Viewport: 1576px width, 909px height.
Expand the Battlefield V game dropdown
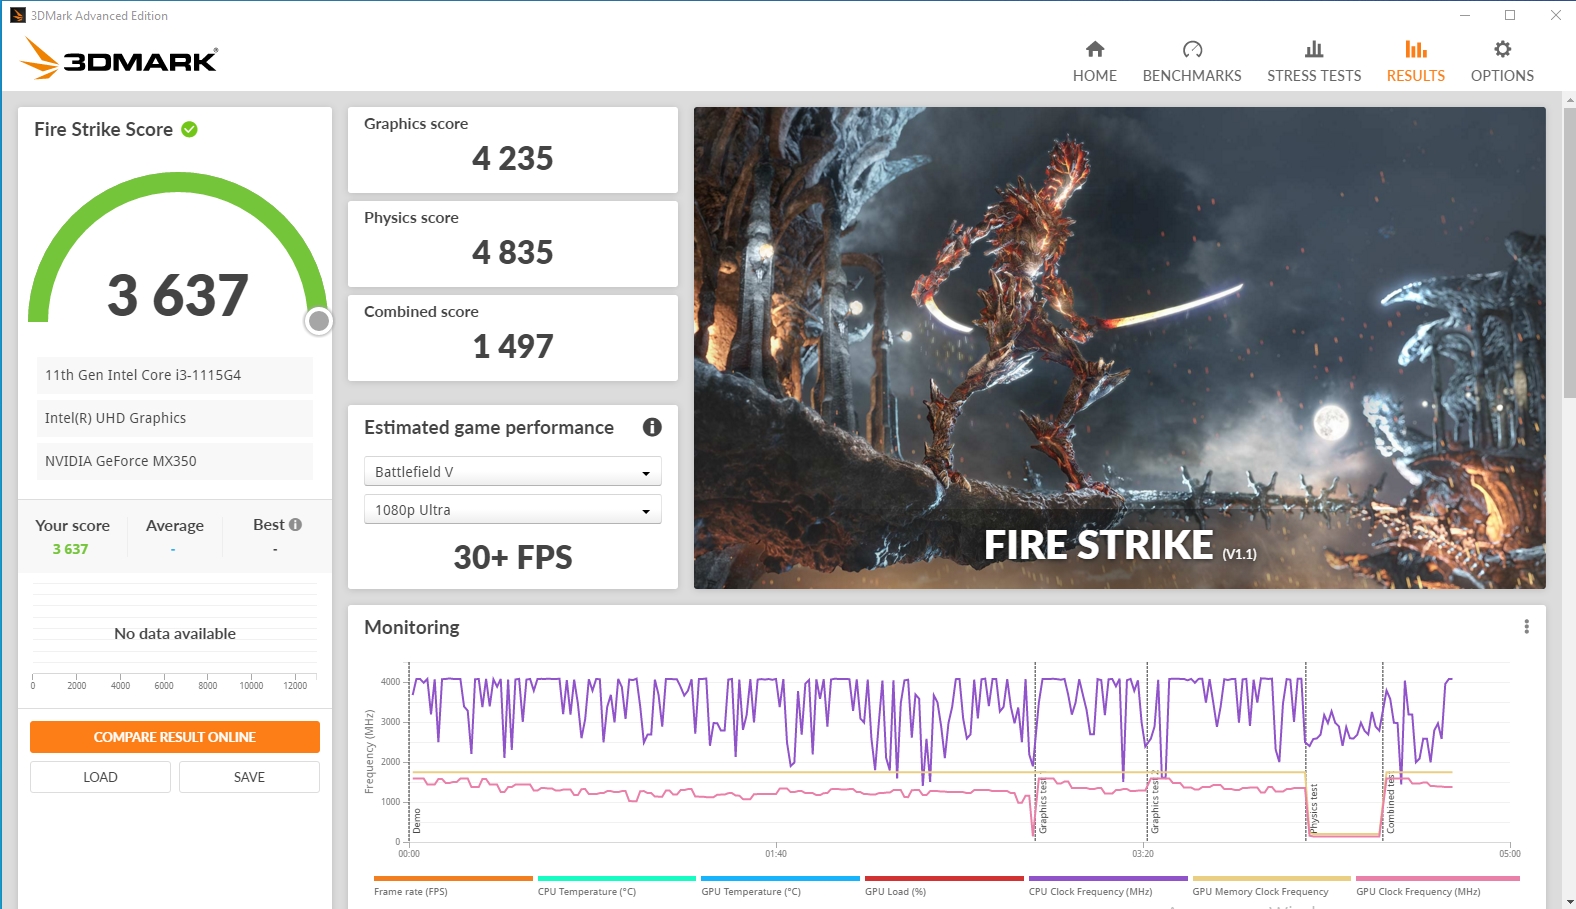click(512, 472)
